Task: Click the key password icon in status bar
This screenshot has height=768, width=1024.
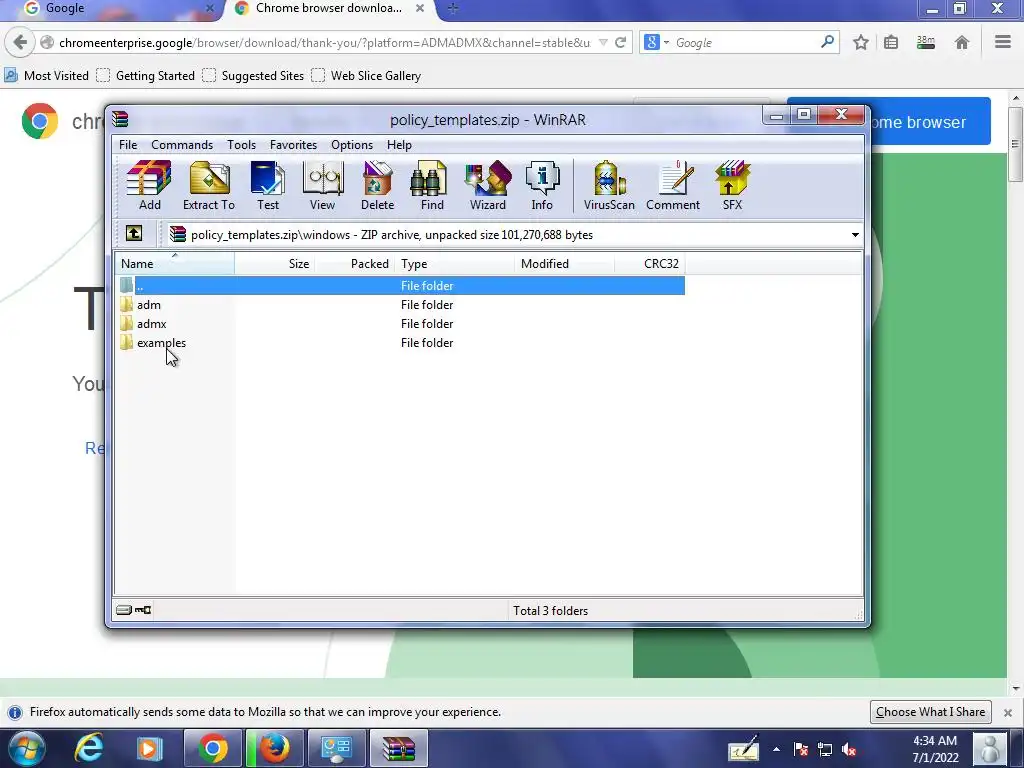Action: point(143,610)
